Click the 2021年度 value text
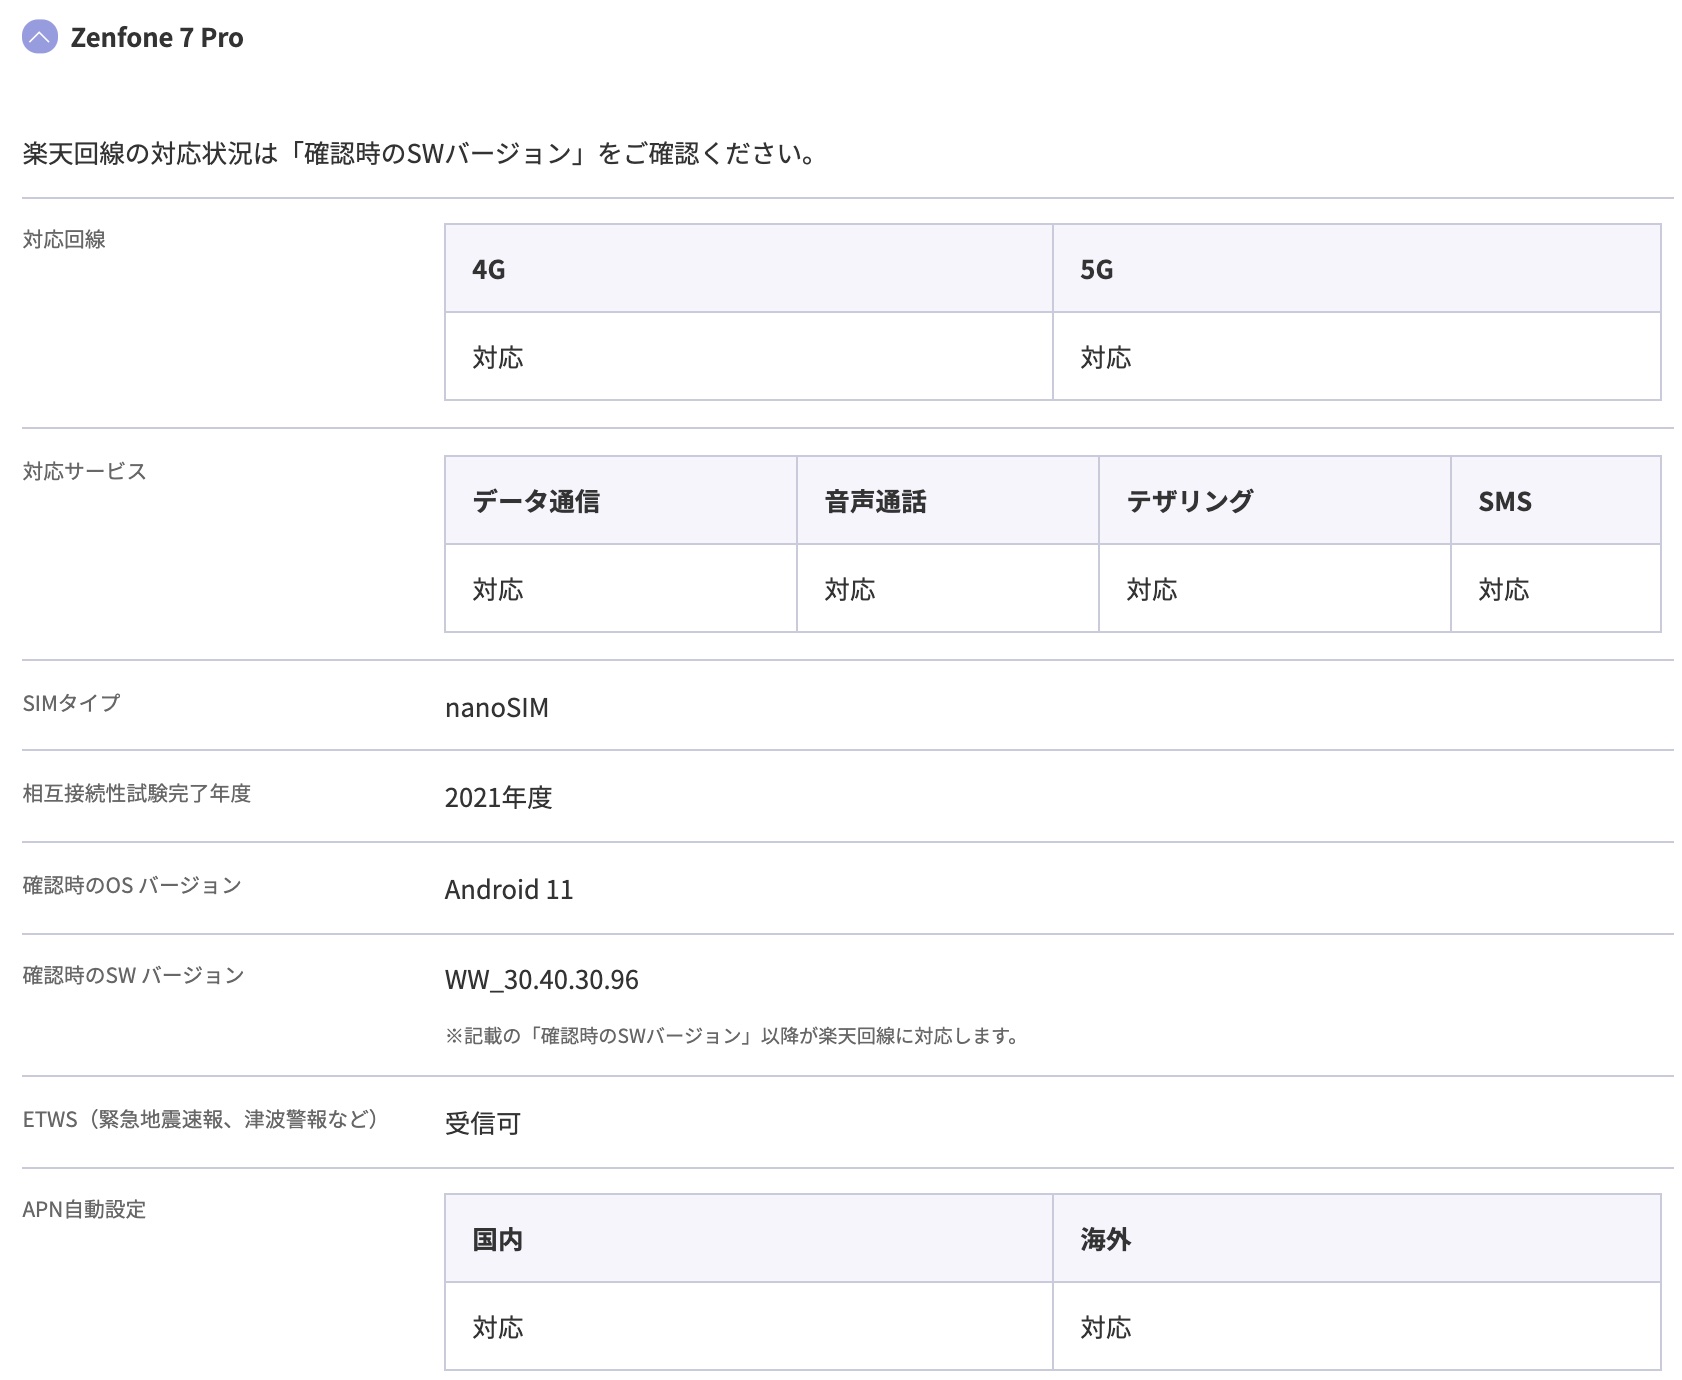 click(499, 797)
